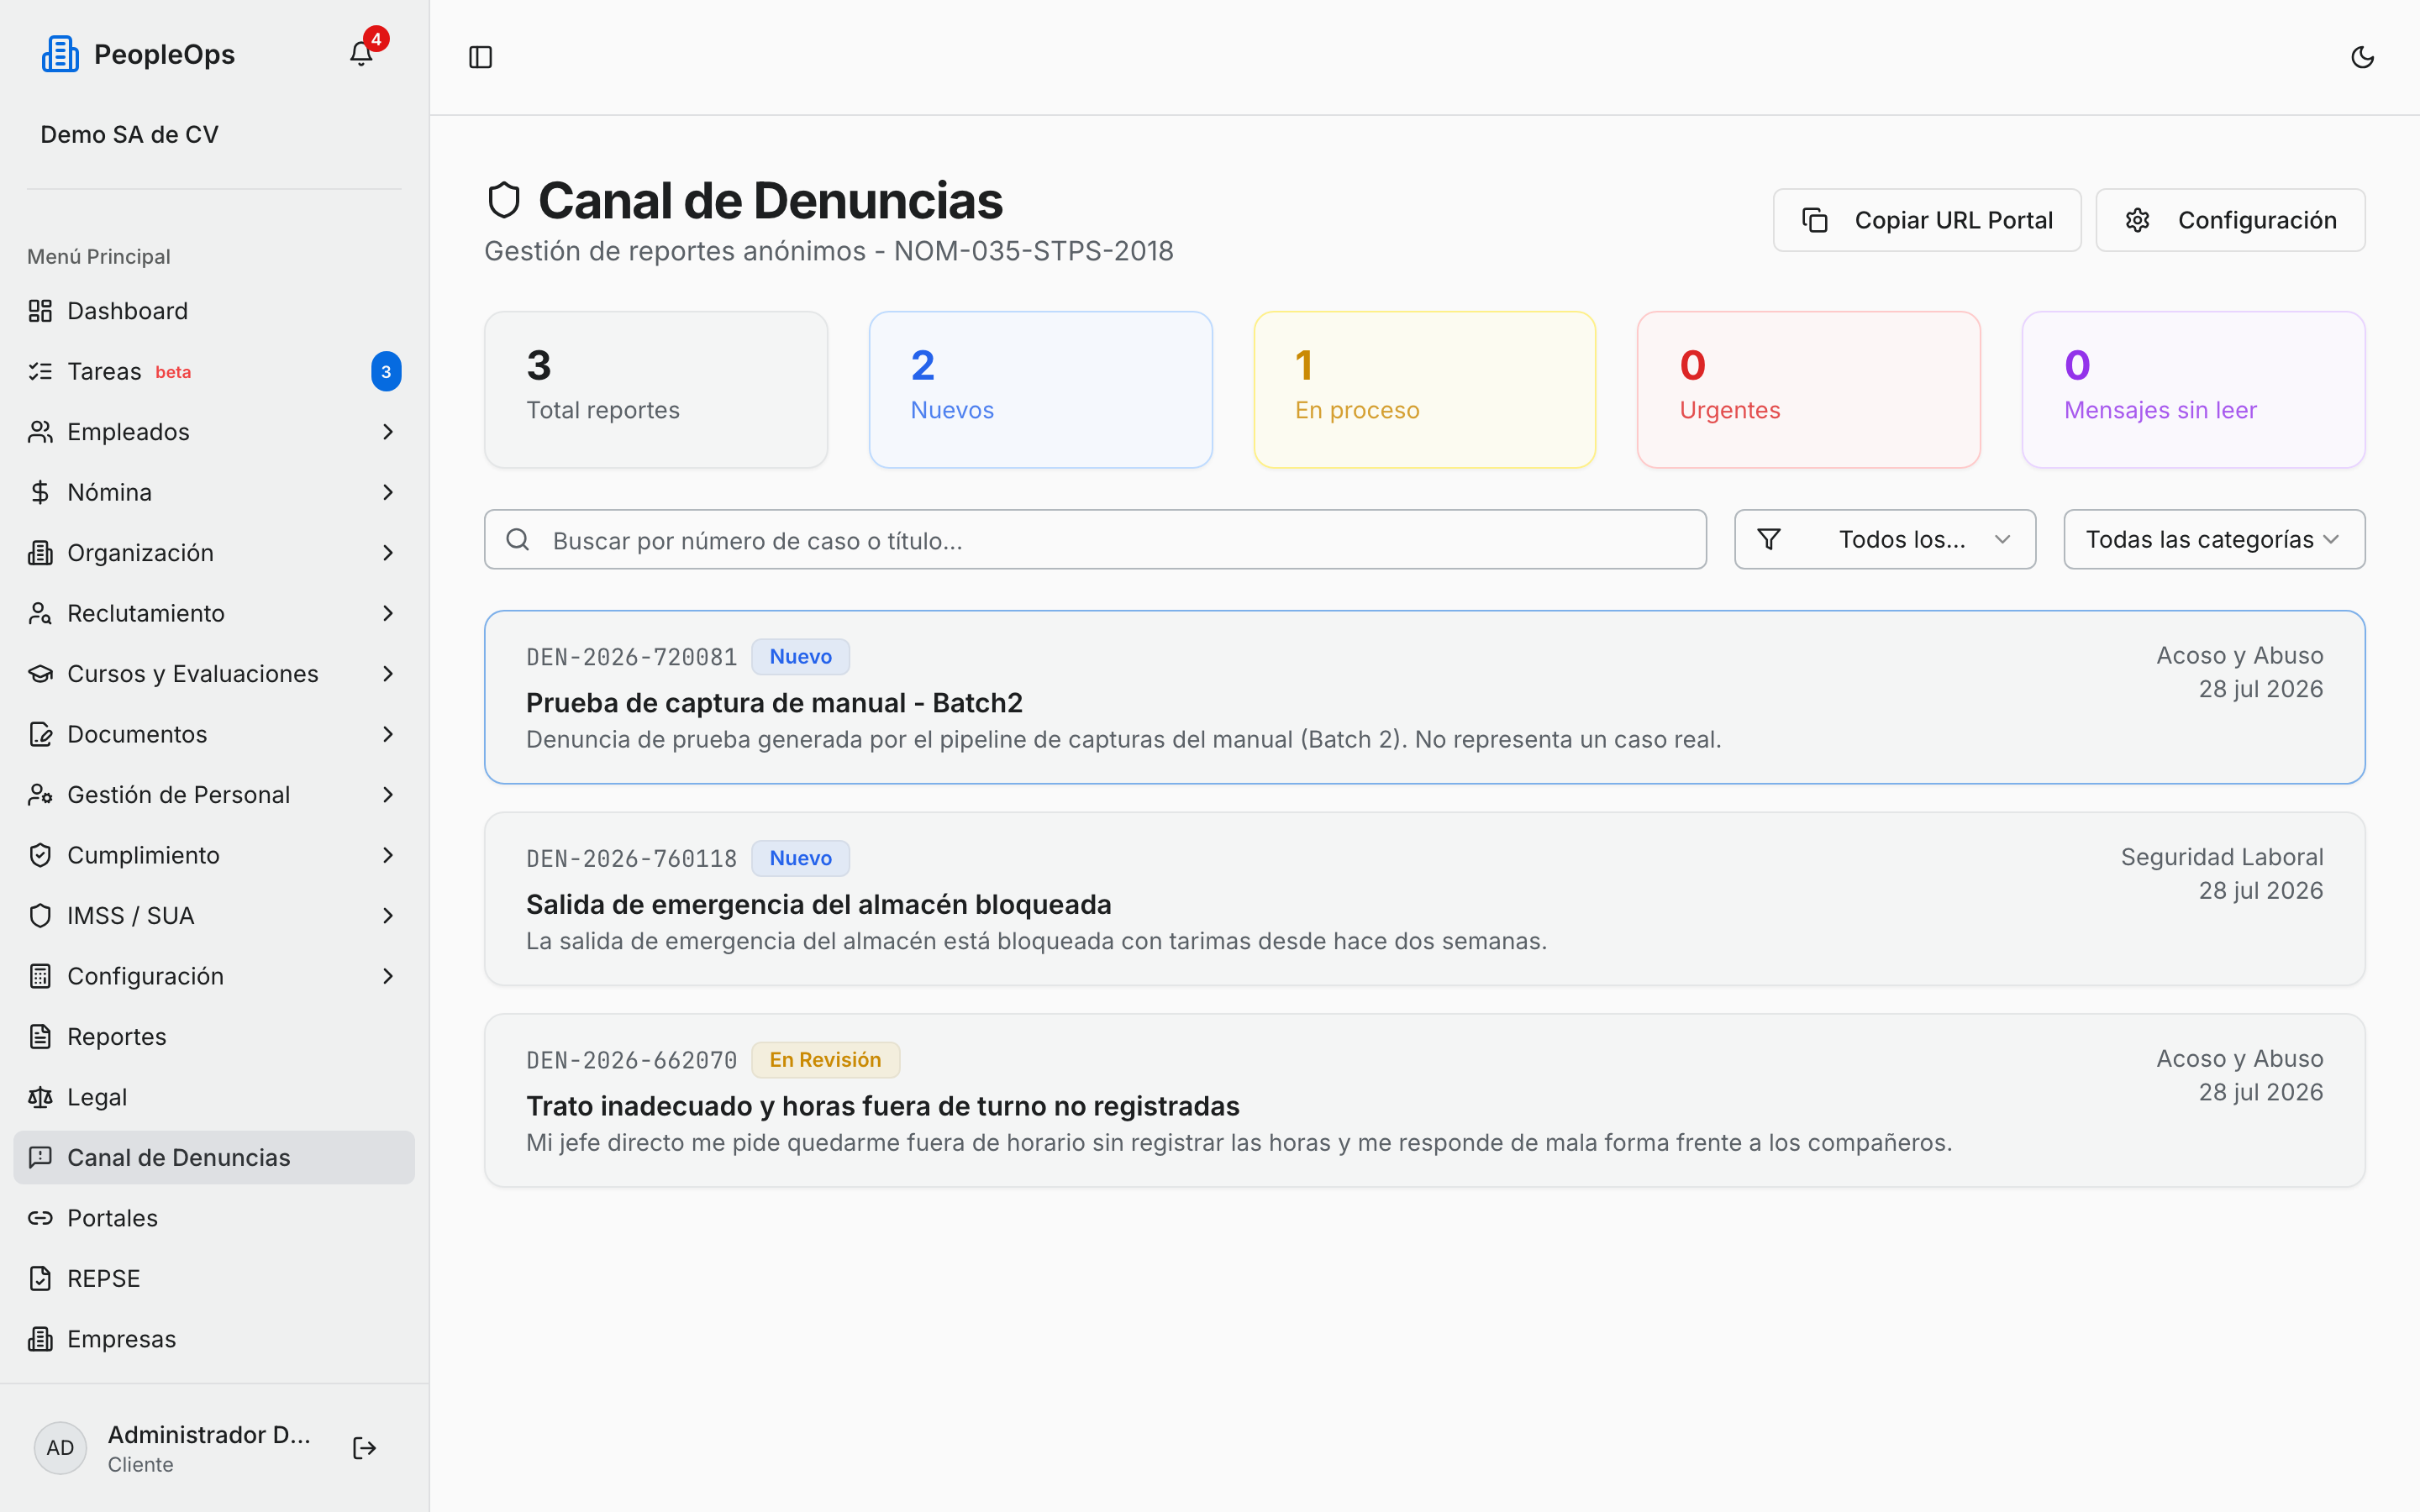Click the Gestión de Personal user-gear icon
The width and height of the screenshot is (2420, 1512).
click(x=40, y=795)
